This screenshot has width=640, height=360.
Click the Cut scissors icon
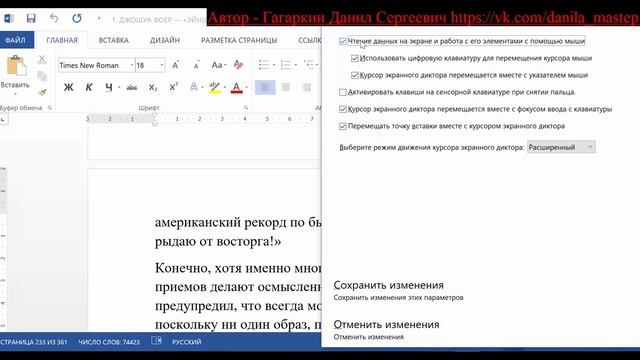point(42,60)
